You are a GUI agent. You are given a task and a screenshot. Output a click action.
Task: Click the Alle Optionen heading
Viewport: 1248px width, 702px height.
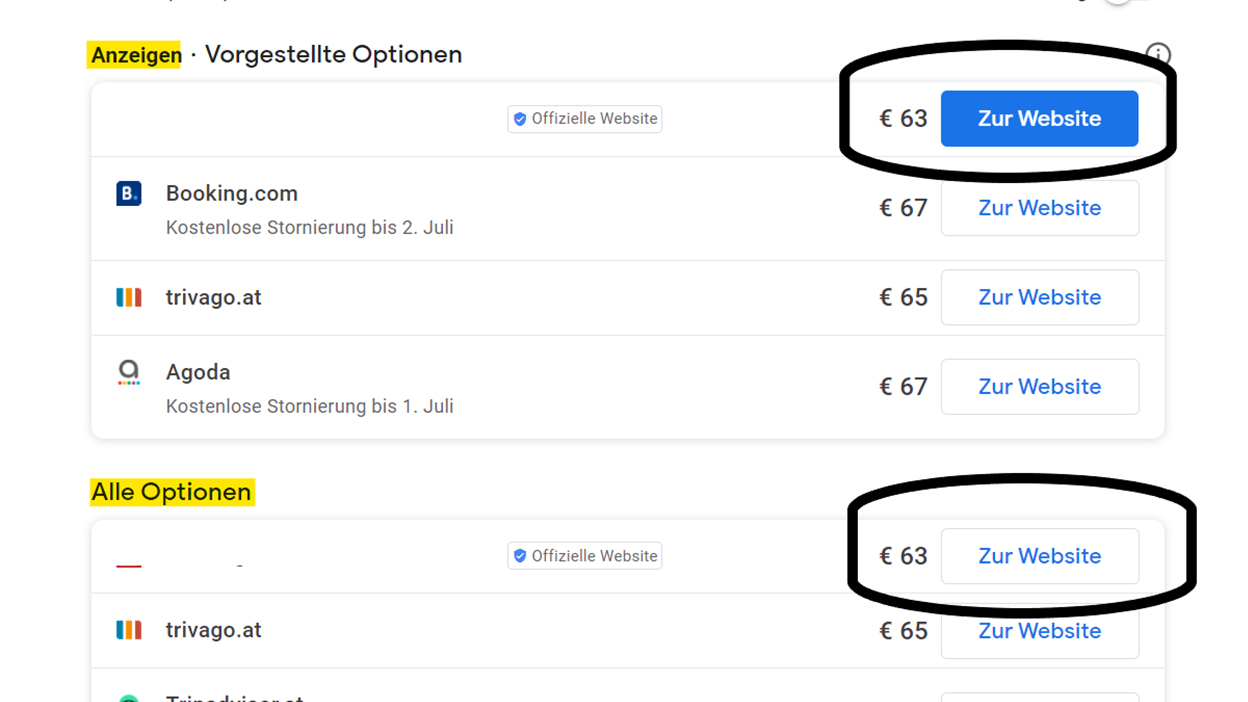[x=171, y=492]
